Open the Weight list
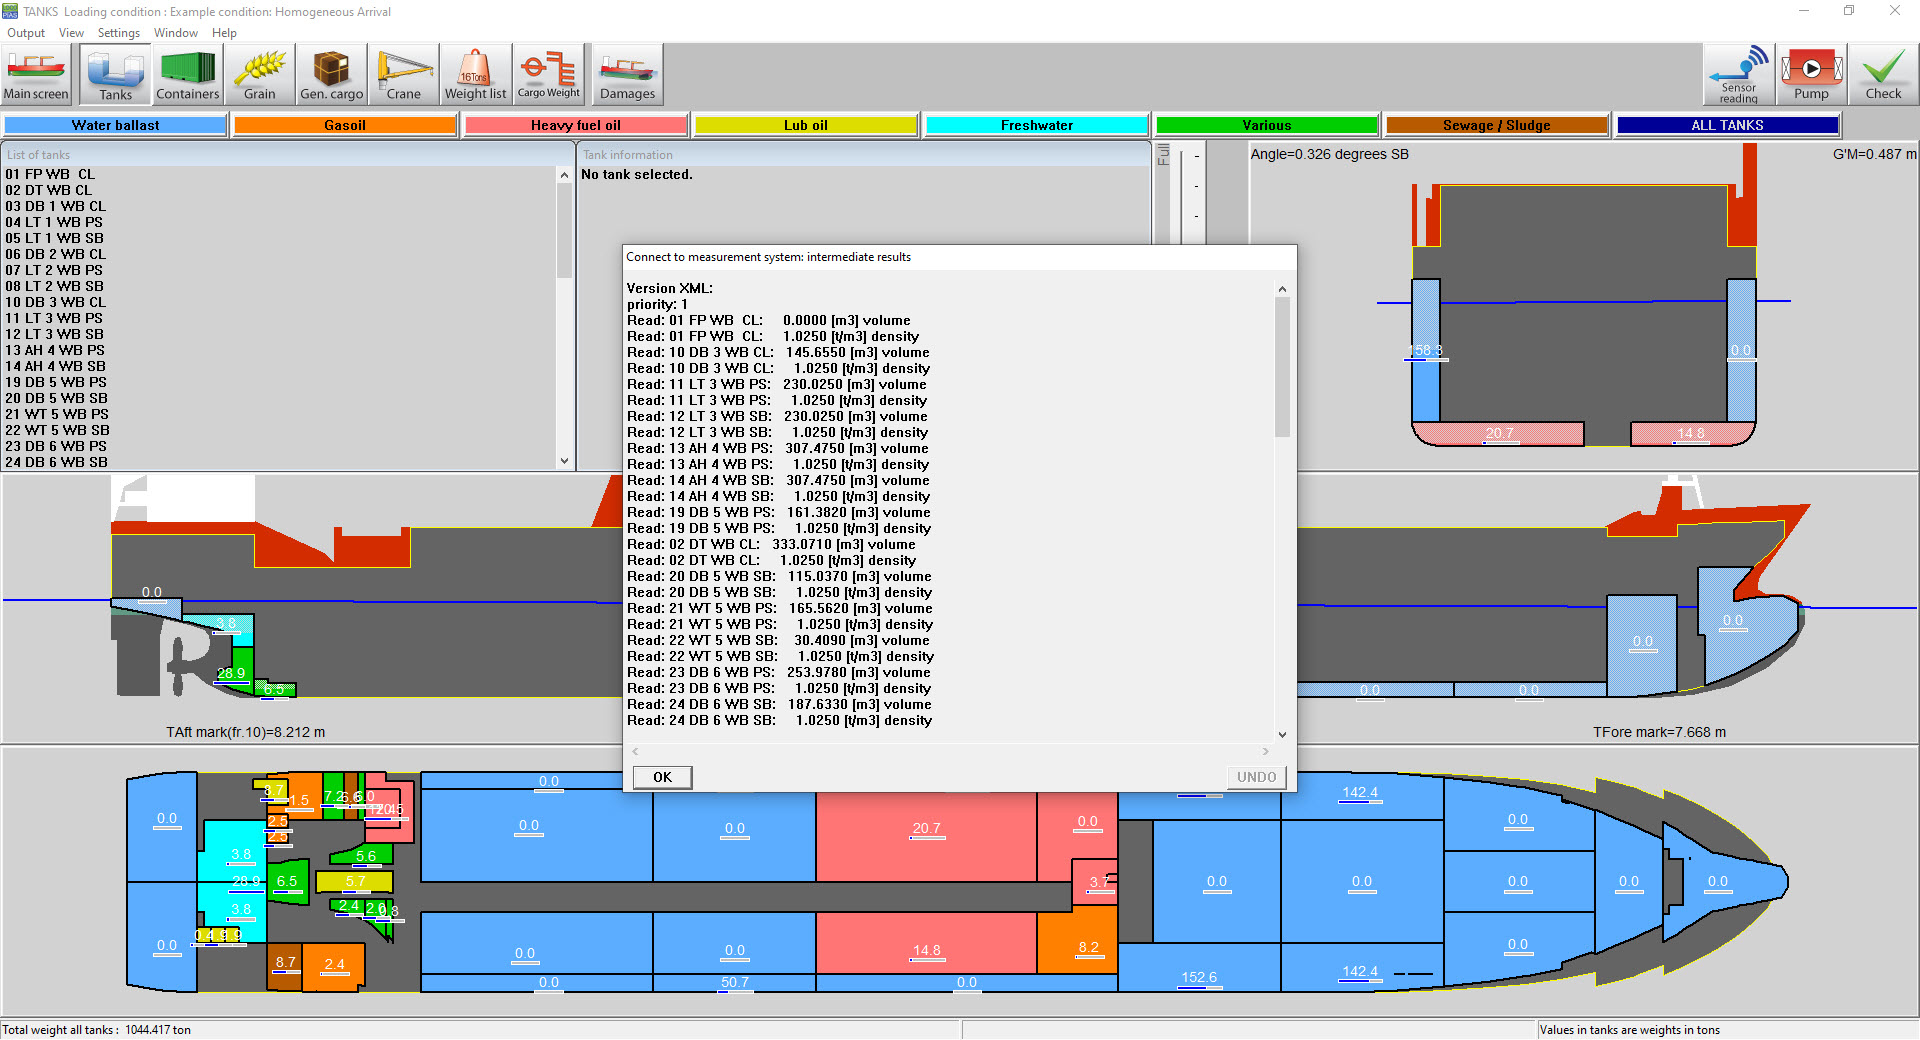This screenshot has width=1920, height=1040. 475,75
